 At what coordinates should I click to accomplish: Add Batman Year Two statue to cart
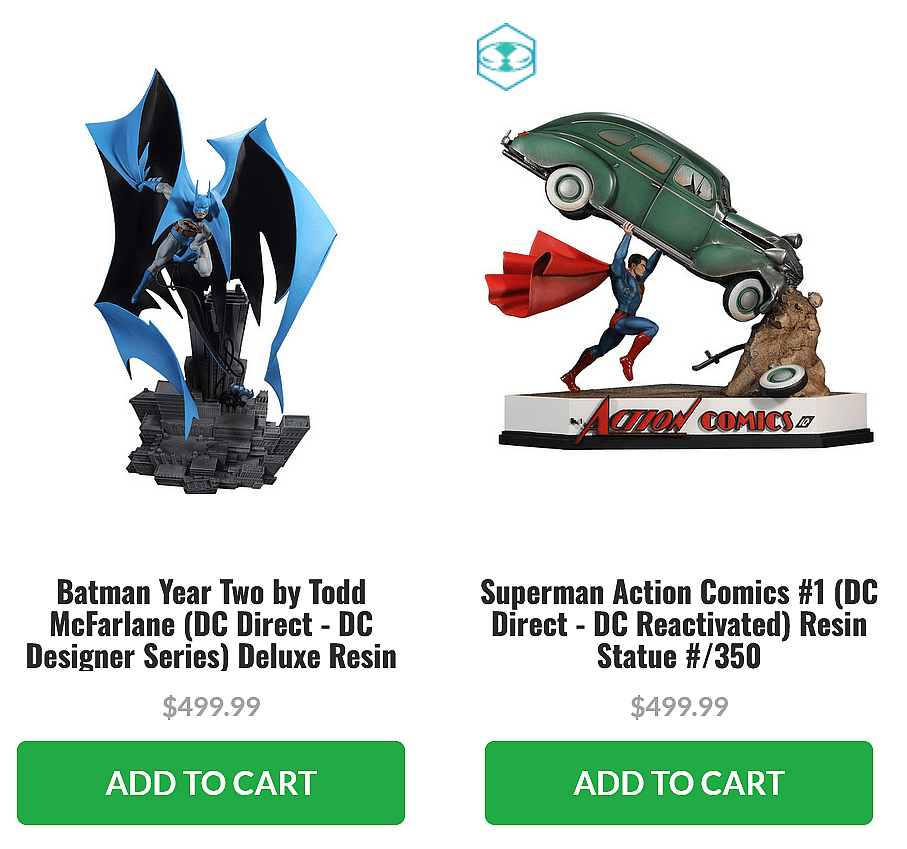click(211, 782)
